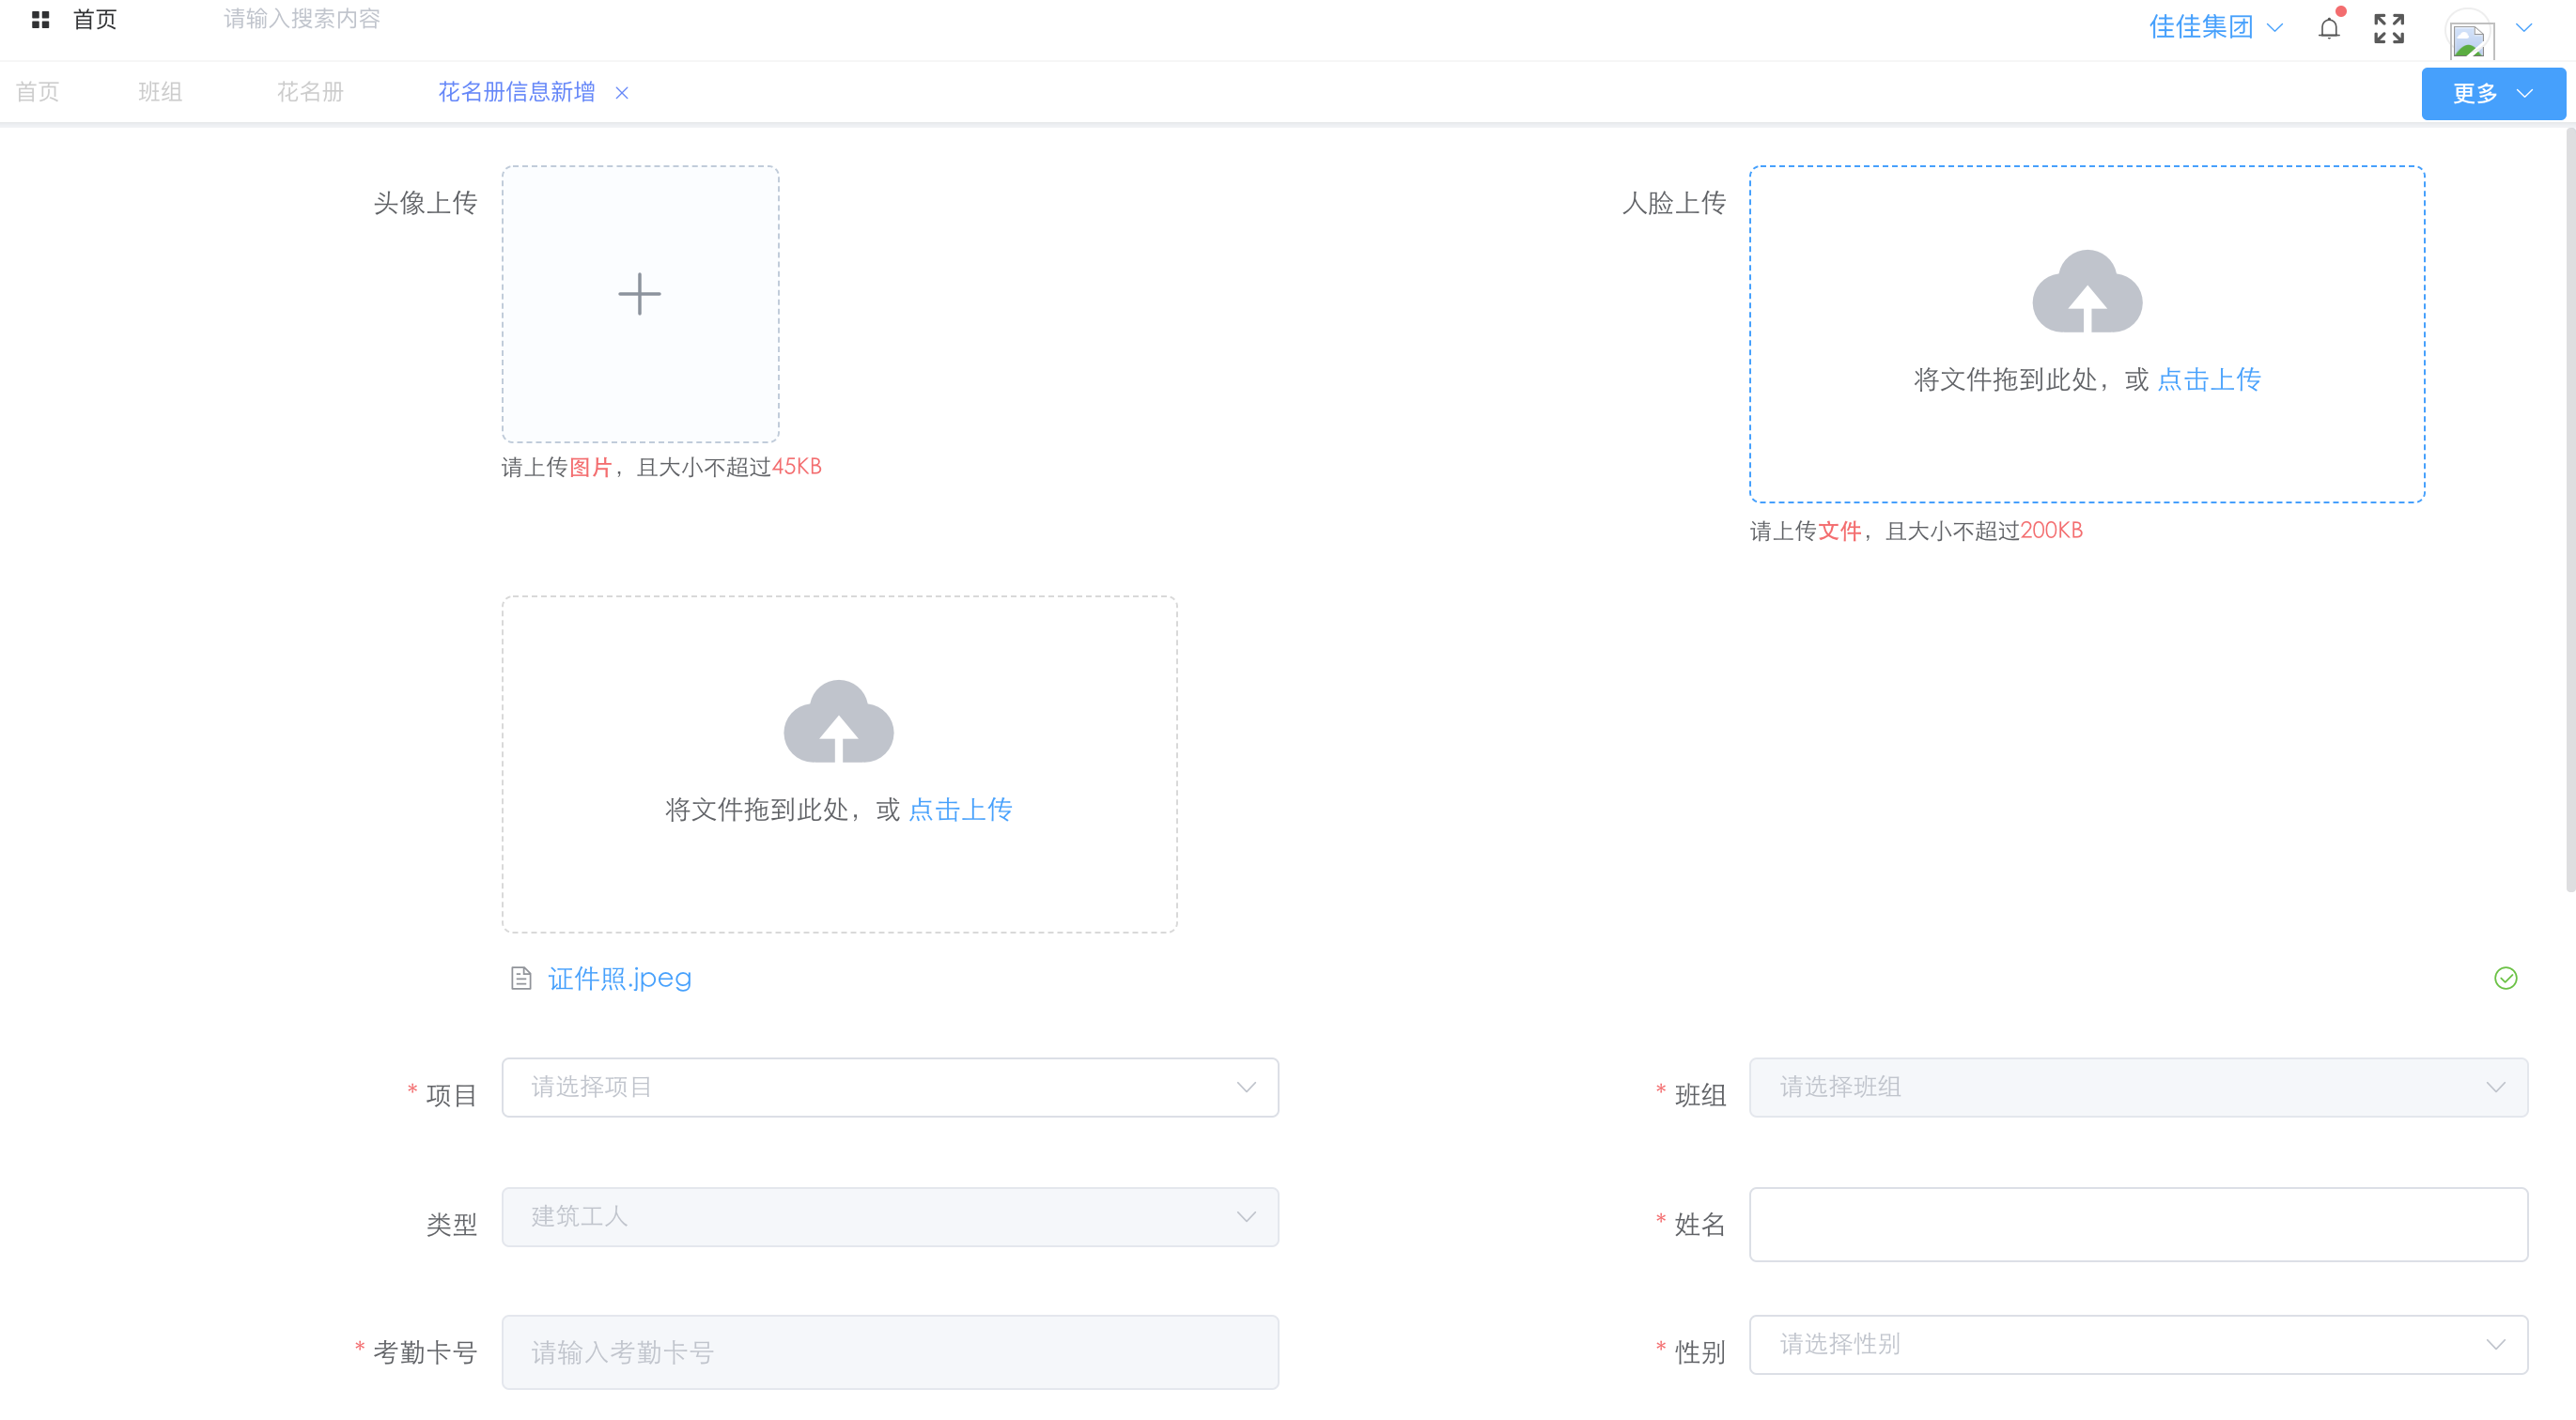This screenshot has width=2576, height=1420.
Task: Click 首页 in the top header
Action: click(95, 19)
